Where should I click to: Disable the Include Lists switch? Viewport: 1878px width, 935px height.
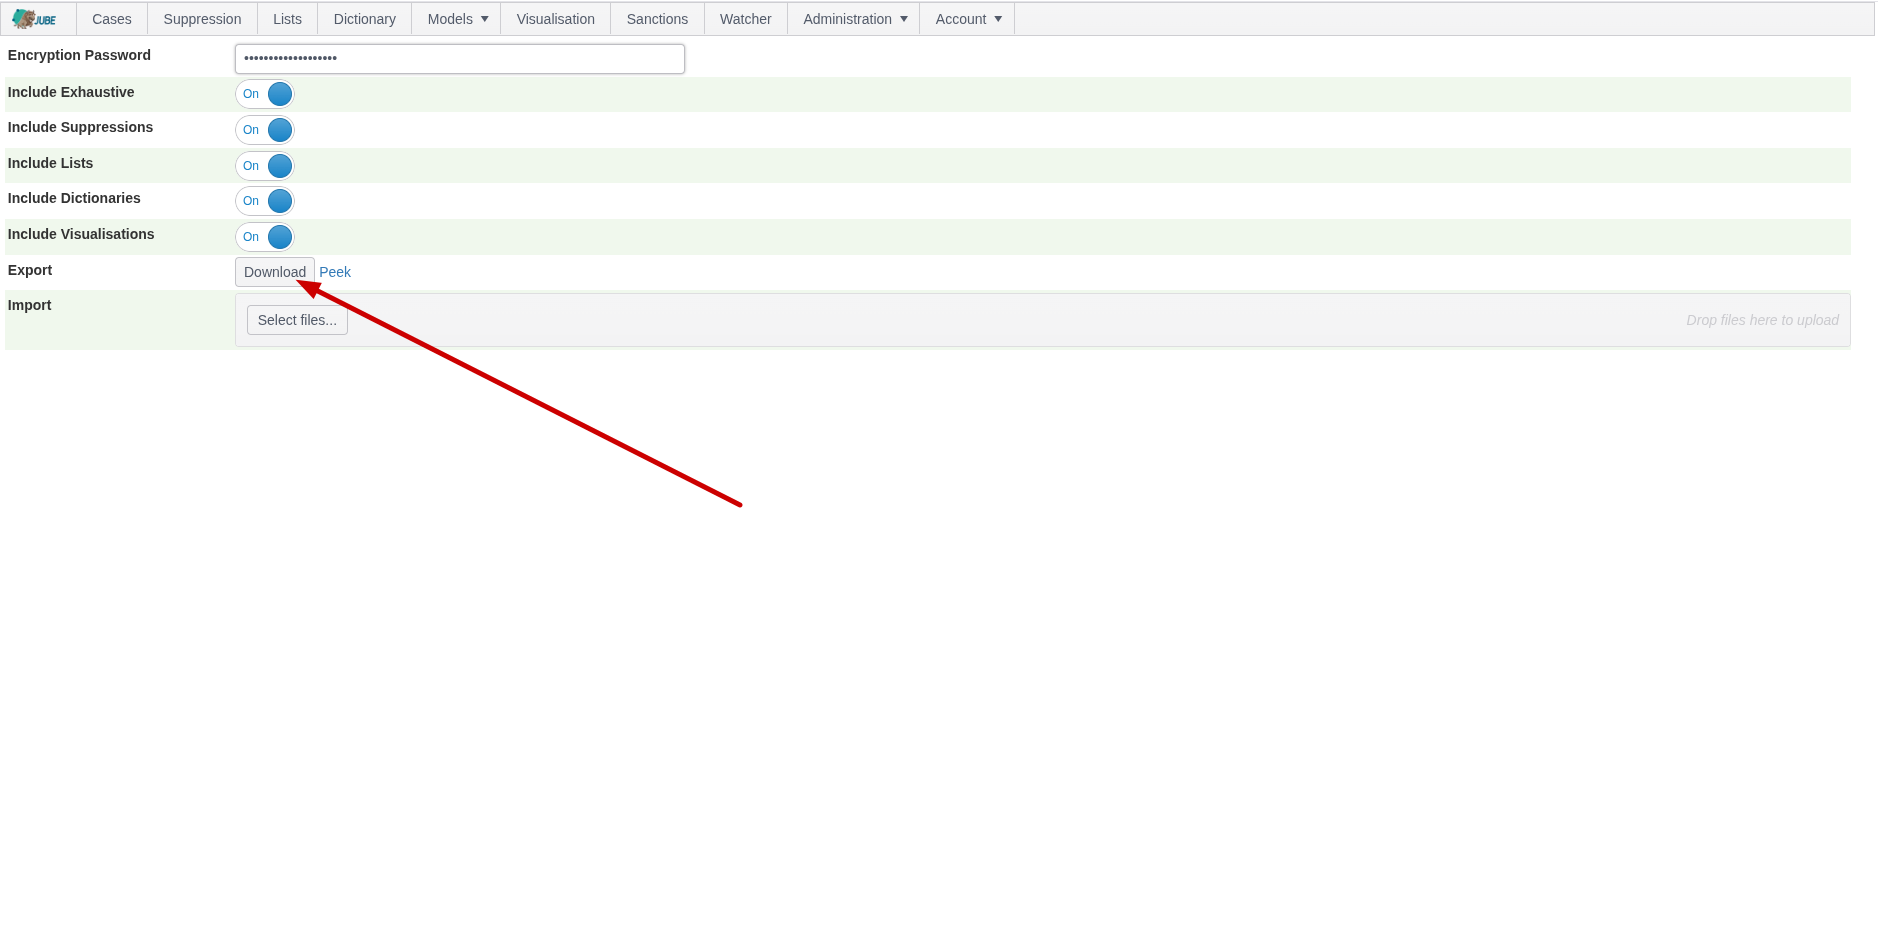click(x=265, y=166)
